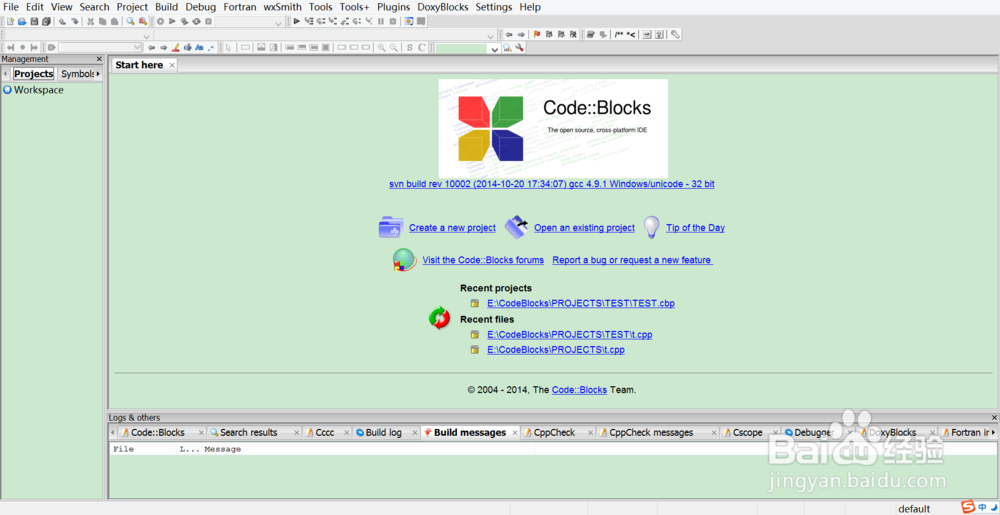Image resolution: width=1000 pixels, height=515 pixels.
Task: Click Open an existing project link
Action: [x=584, y=228]
